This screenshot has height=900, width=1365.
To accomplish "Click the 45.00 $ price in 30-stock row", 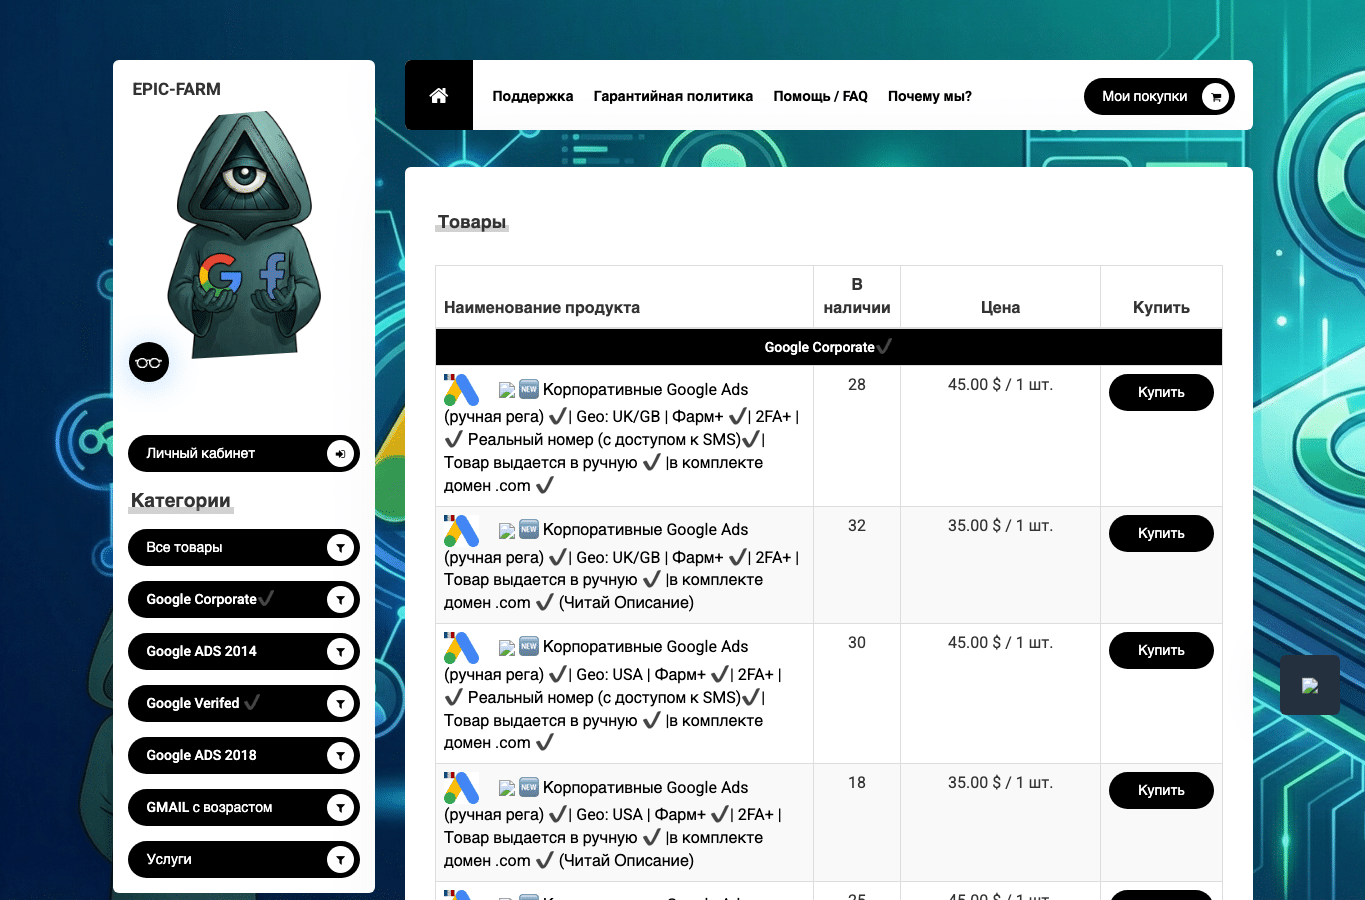I will [x=1000, y=643].
